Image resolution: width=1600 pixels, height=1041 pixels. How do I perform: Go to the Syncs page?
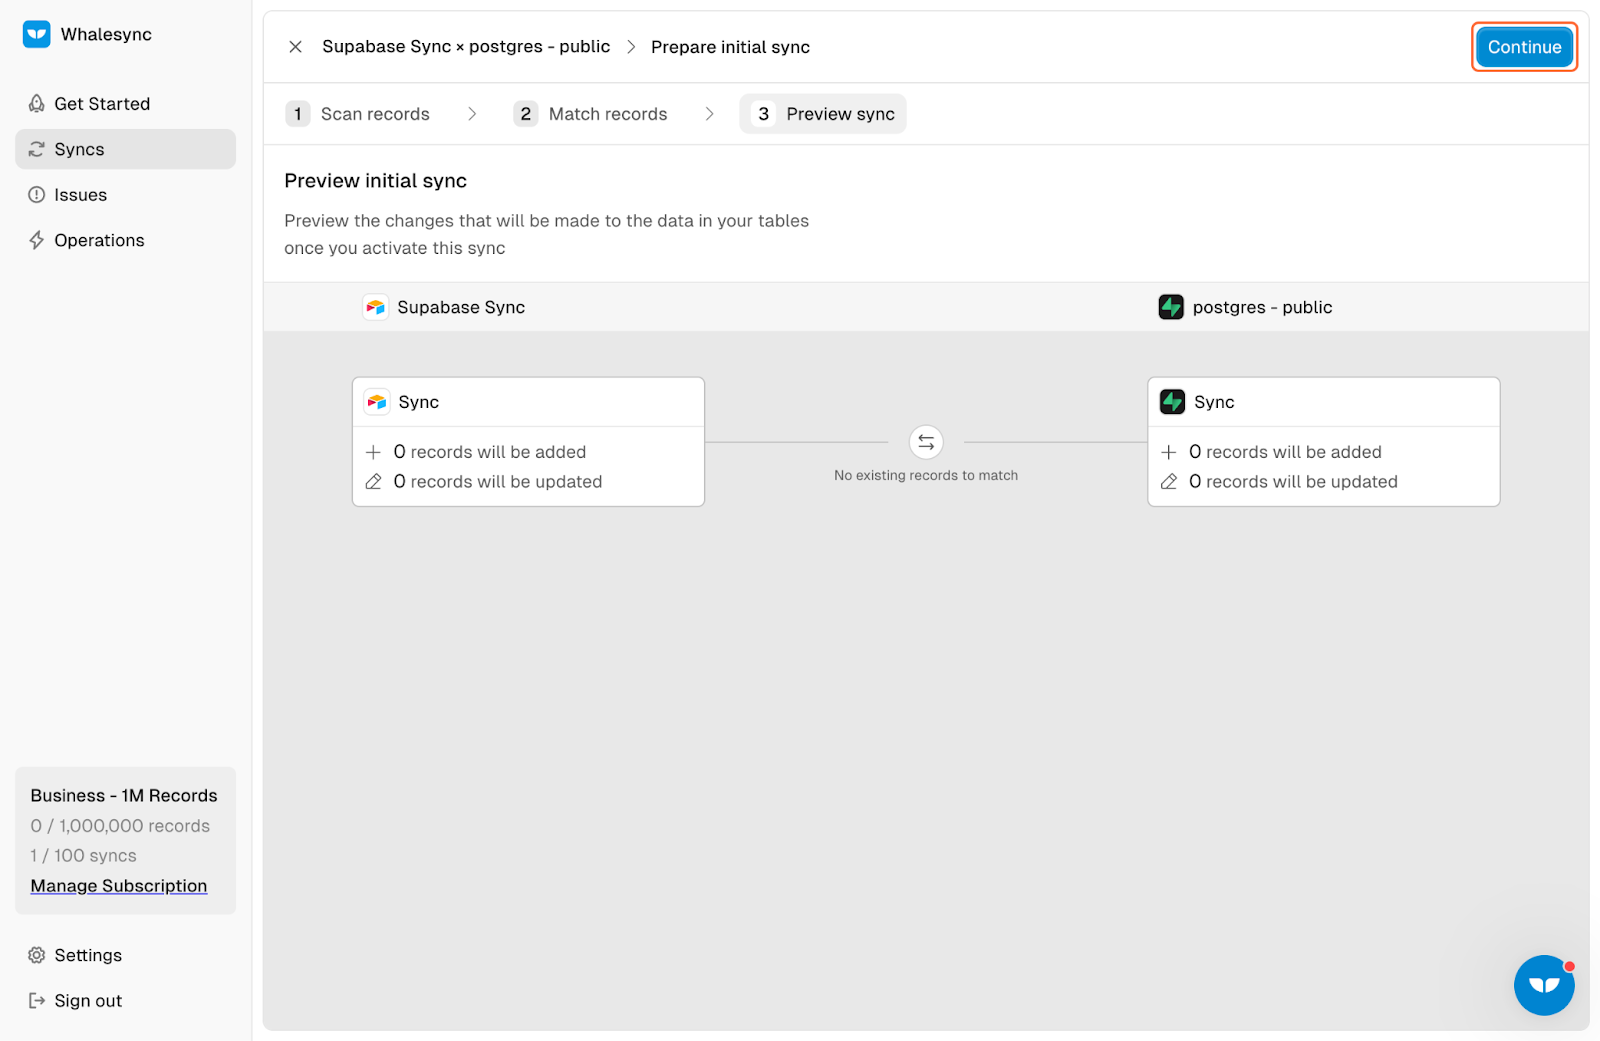125,149
